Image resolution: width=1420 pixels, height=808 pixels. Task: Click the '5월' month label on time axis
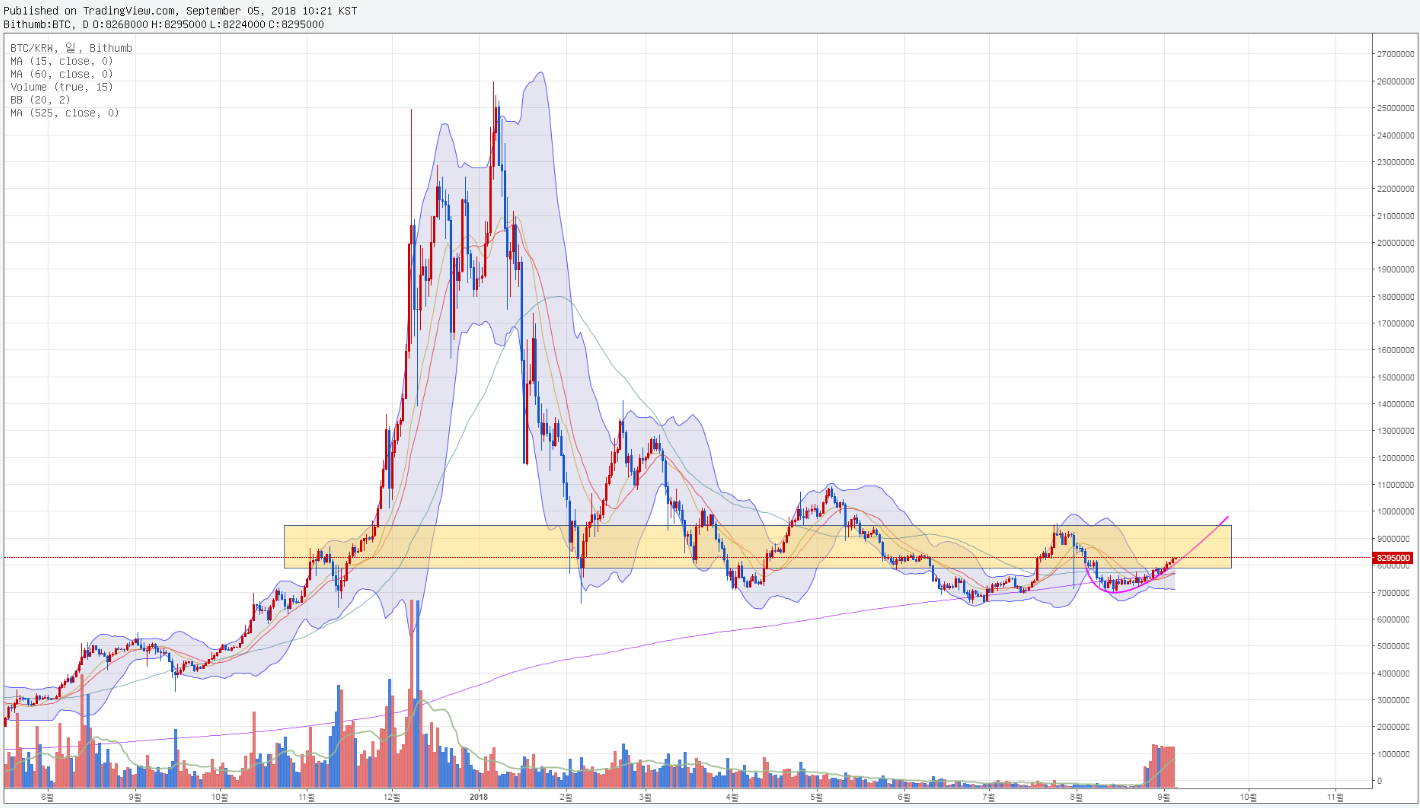816,797
